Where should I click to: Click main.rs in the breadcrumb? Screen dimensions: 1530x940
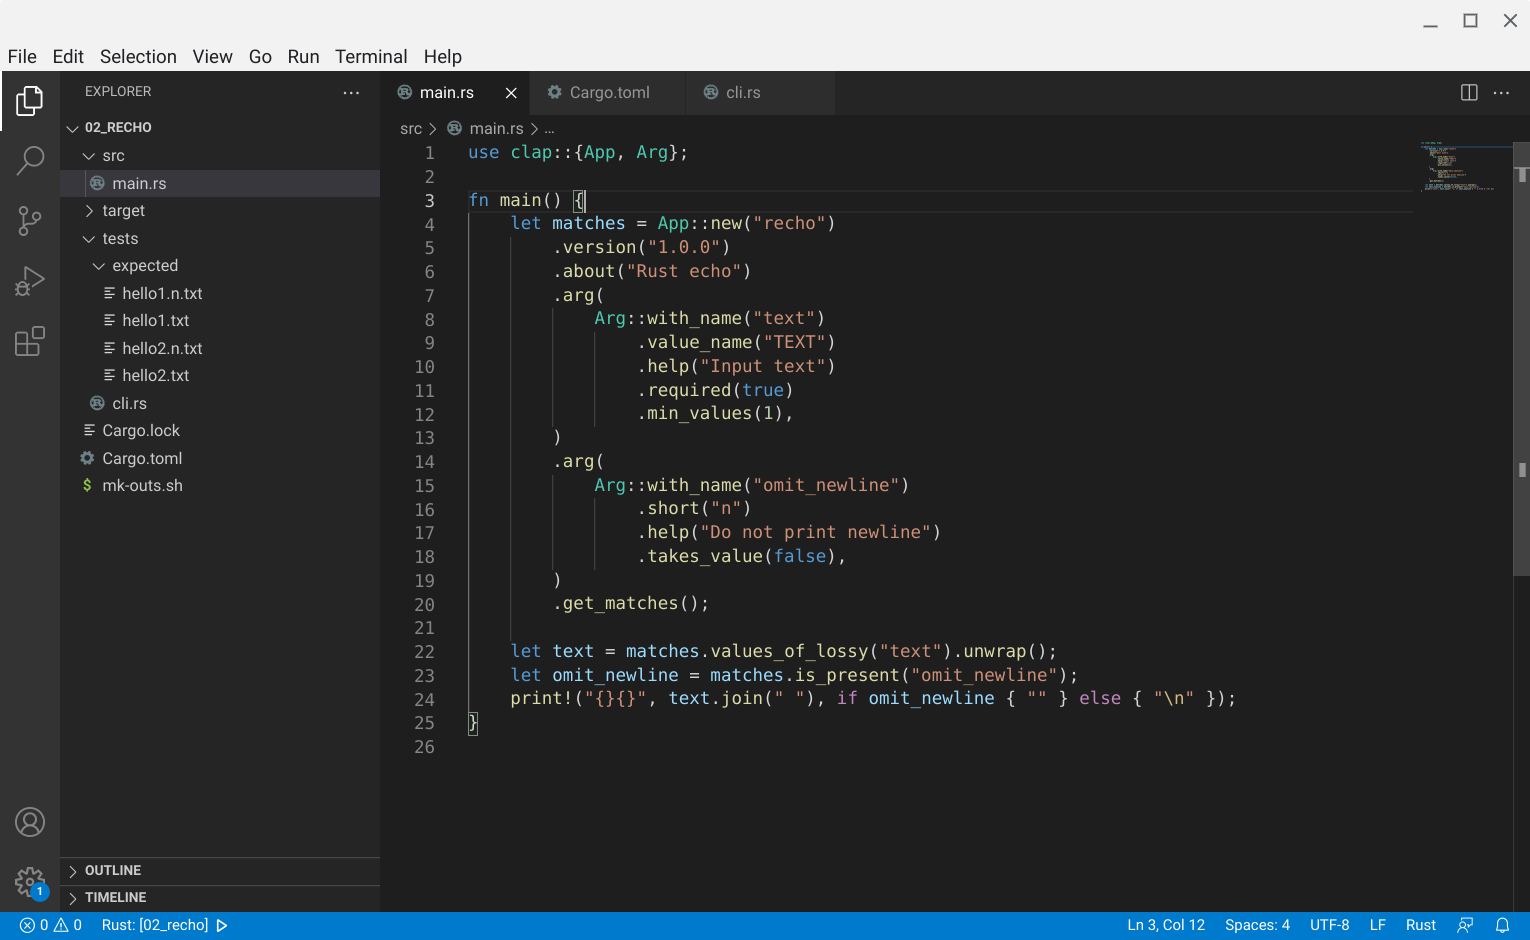[497, 128]
